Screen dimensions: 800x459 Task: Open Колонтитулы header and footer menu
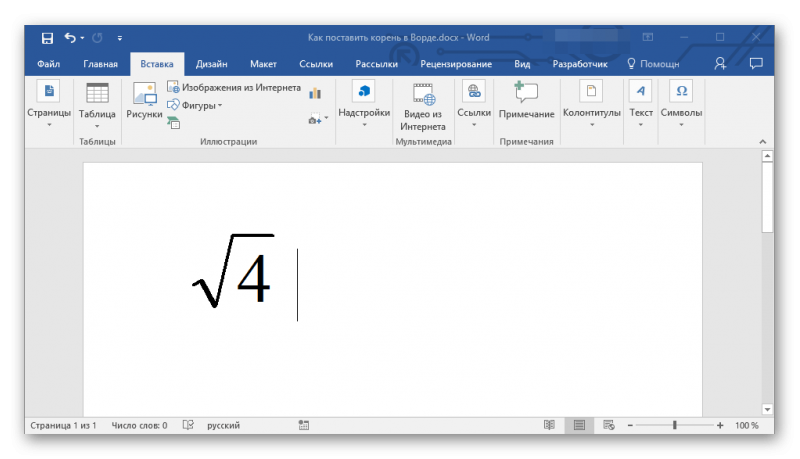(592, 105)
